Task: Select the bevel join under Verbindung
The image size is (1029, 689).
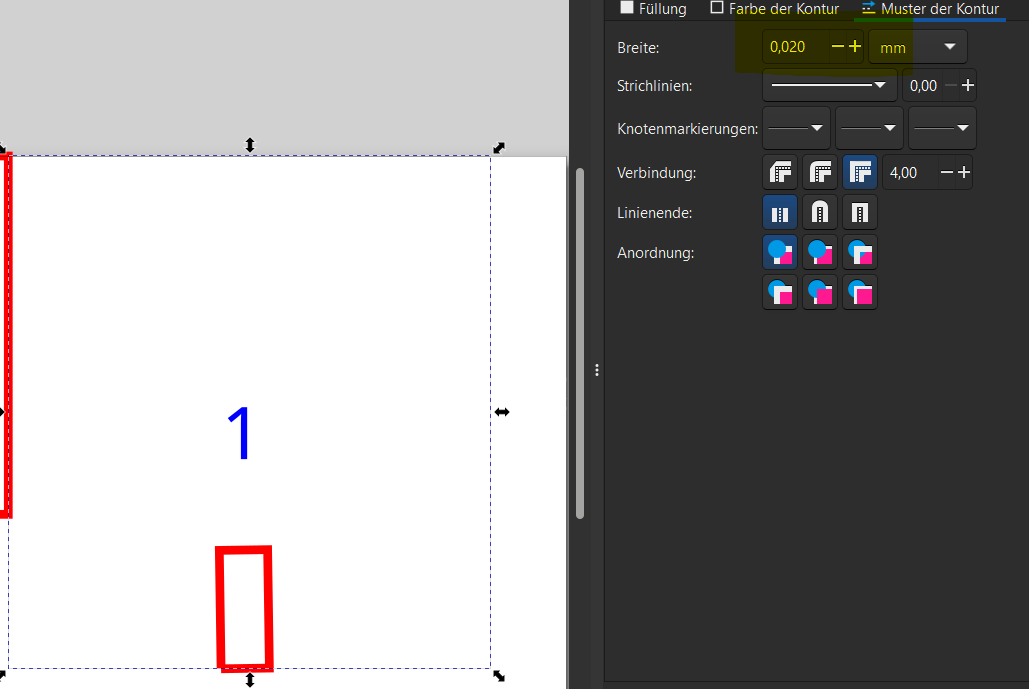Action: click(x=780, y=173)
